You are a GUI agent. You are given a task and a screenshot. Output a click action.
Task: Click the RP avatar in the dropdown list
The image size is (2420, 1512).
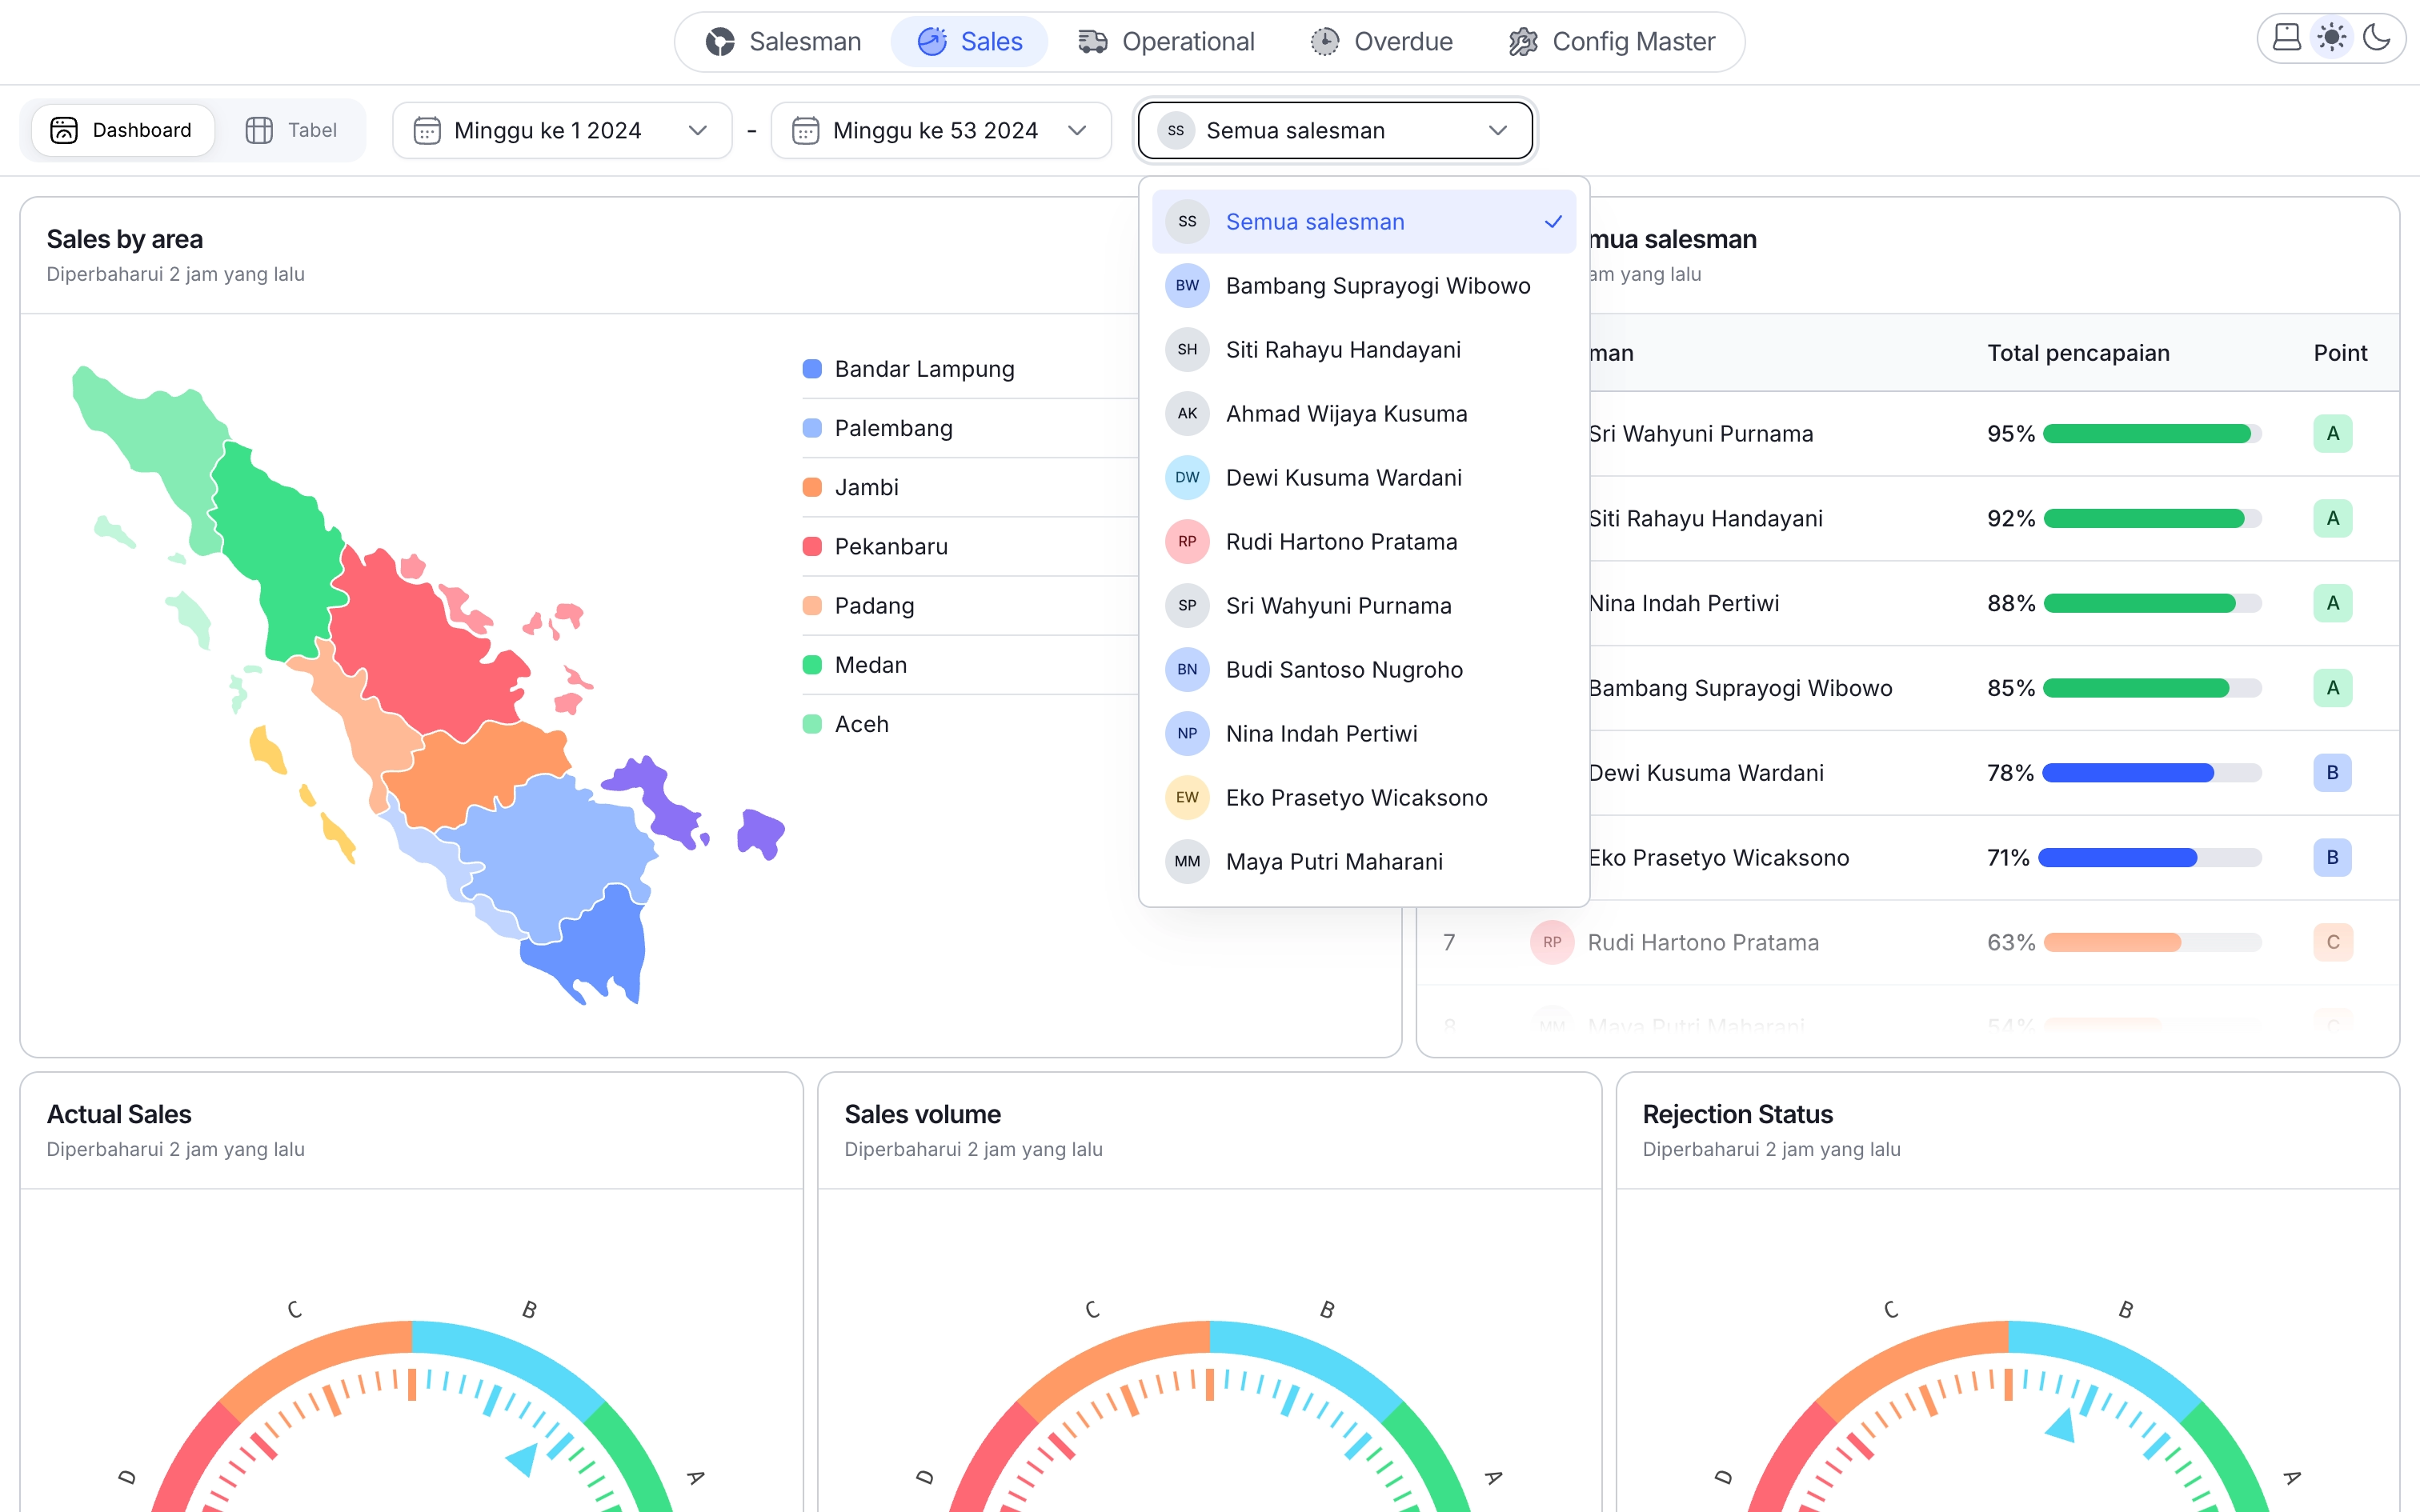pos(1187,542)
